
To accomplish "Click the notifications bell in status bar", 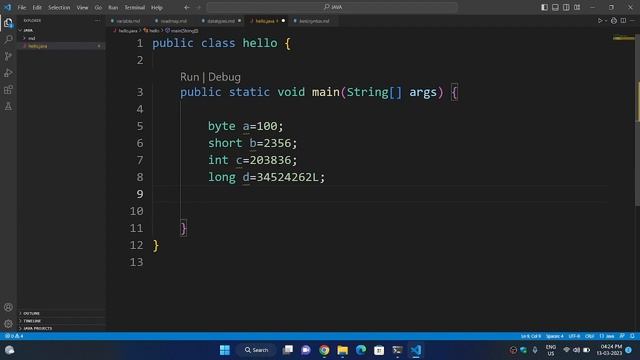I will (632, 336).
